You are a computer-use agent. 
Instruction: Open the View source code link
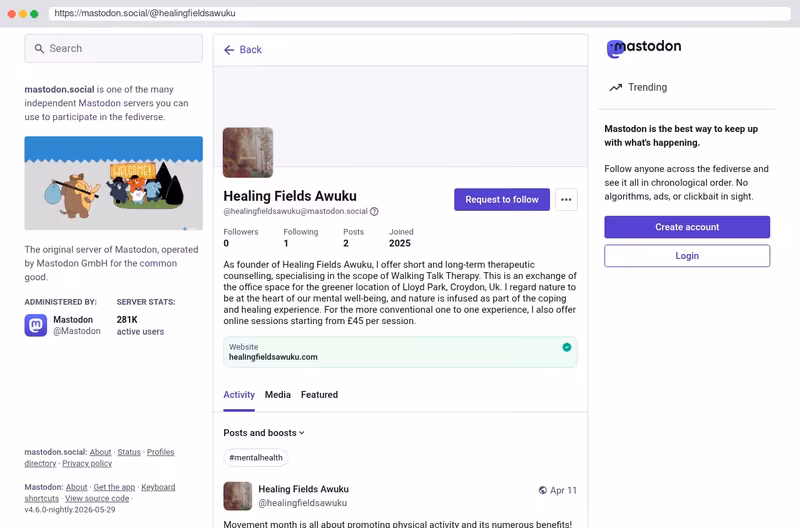[x=97, y=498]
